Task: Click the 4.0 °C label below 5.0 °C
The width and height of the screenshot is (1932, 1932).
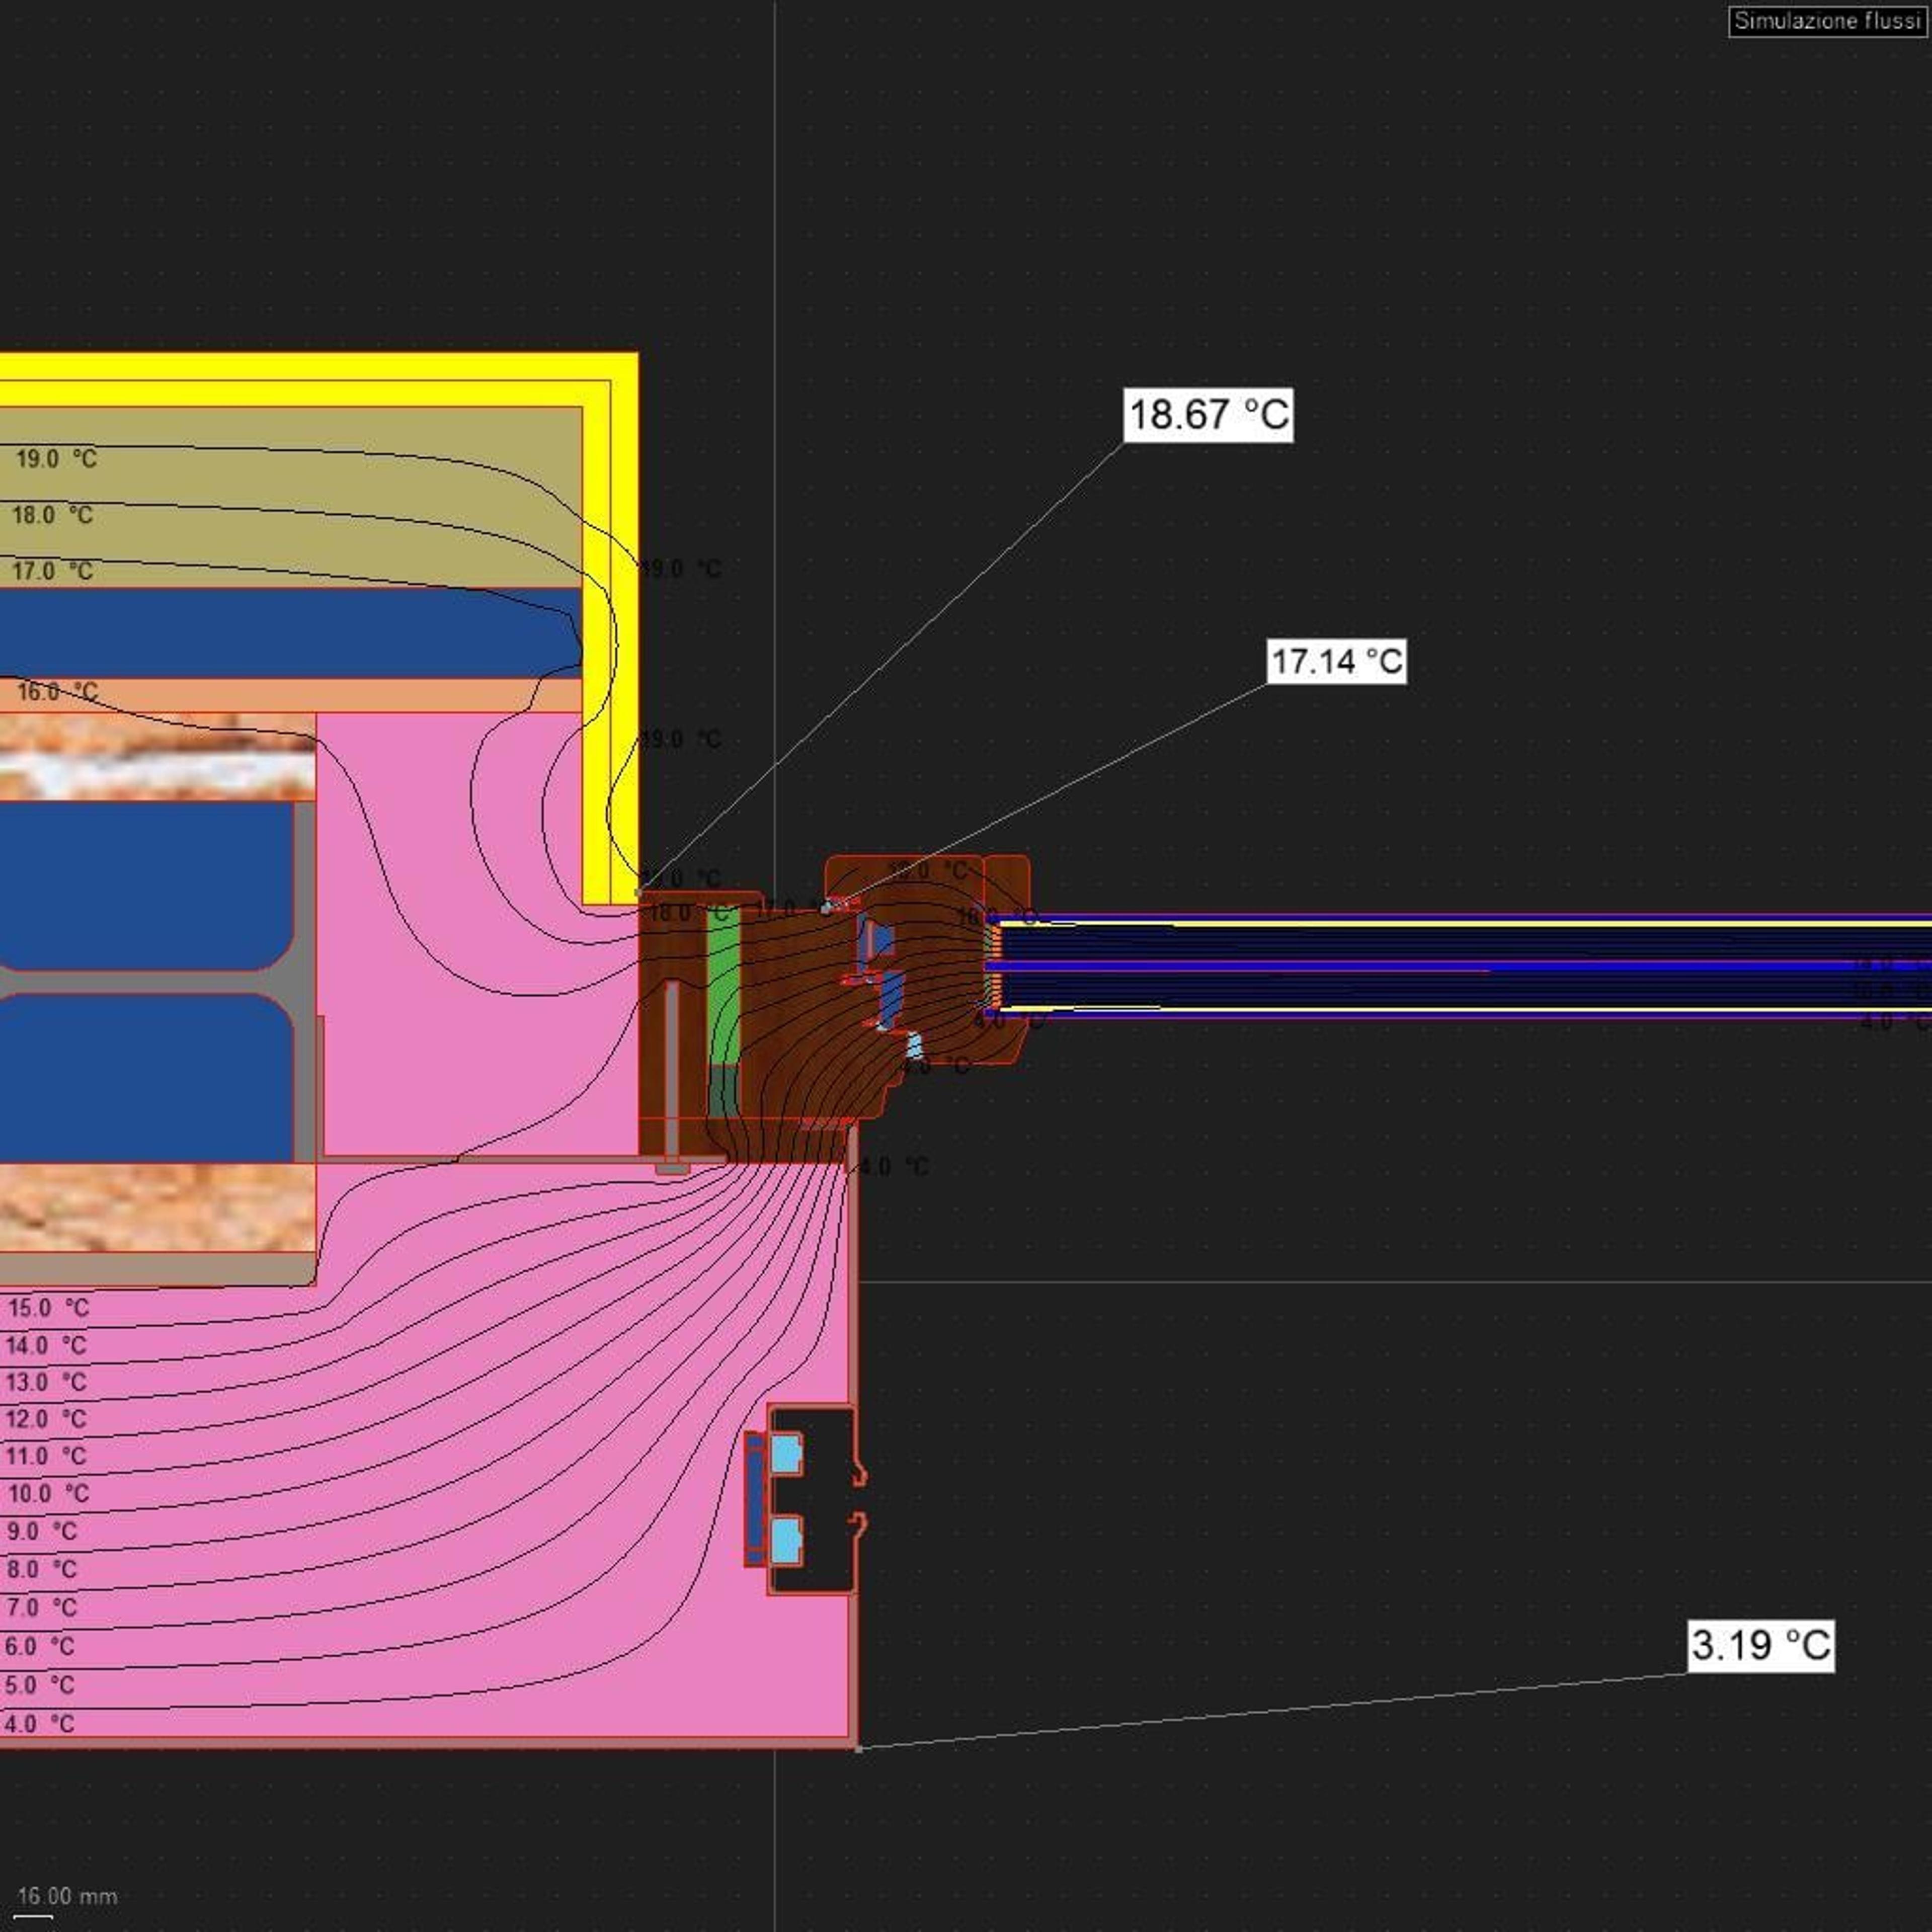Action: point(39,1723)
